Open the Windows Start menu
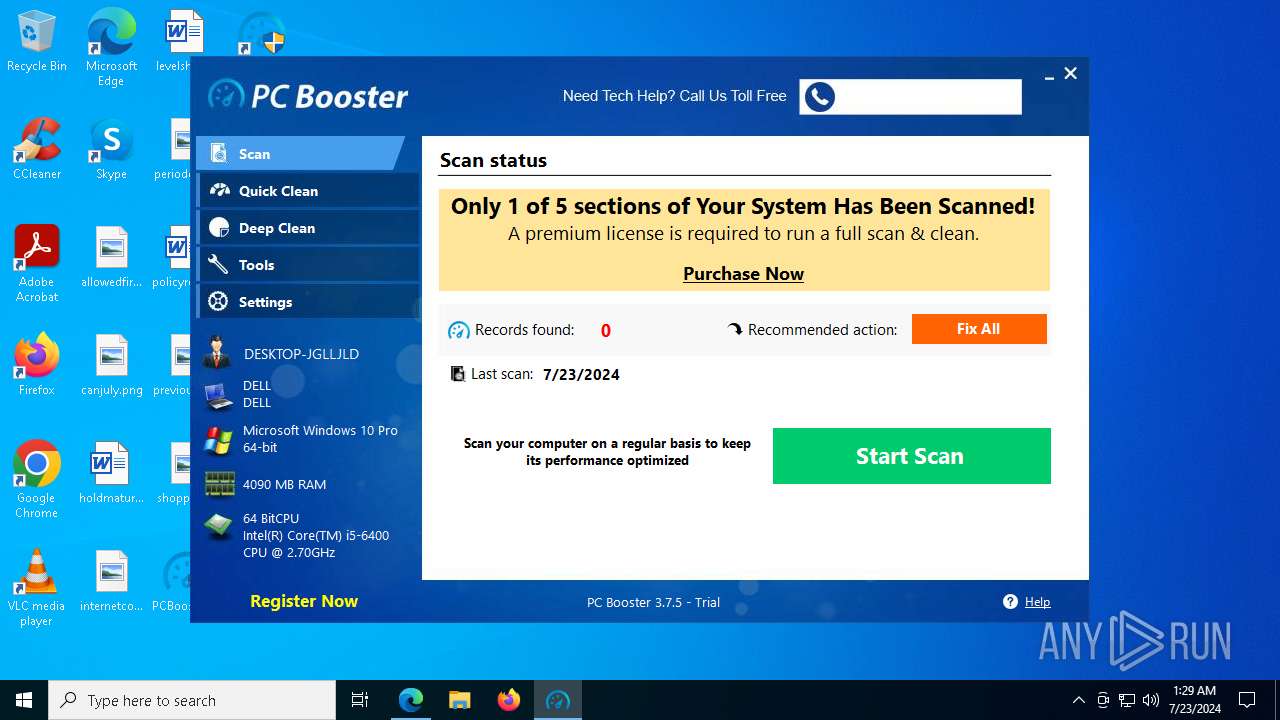Image resolution: width=1280 pixels, height=720 pixels. pos(24,700)
